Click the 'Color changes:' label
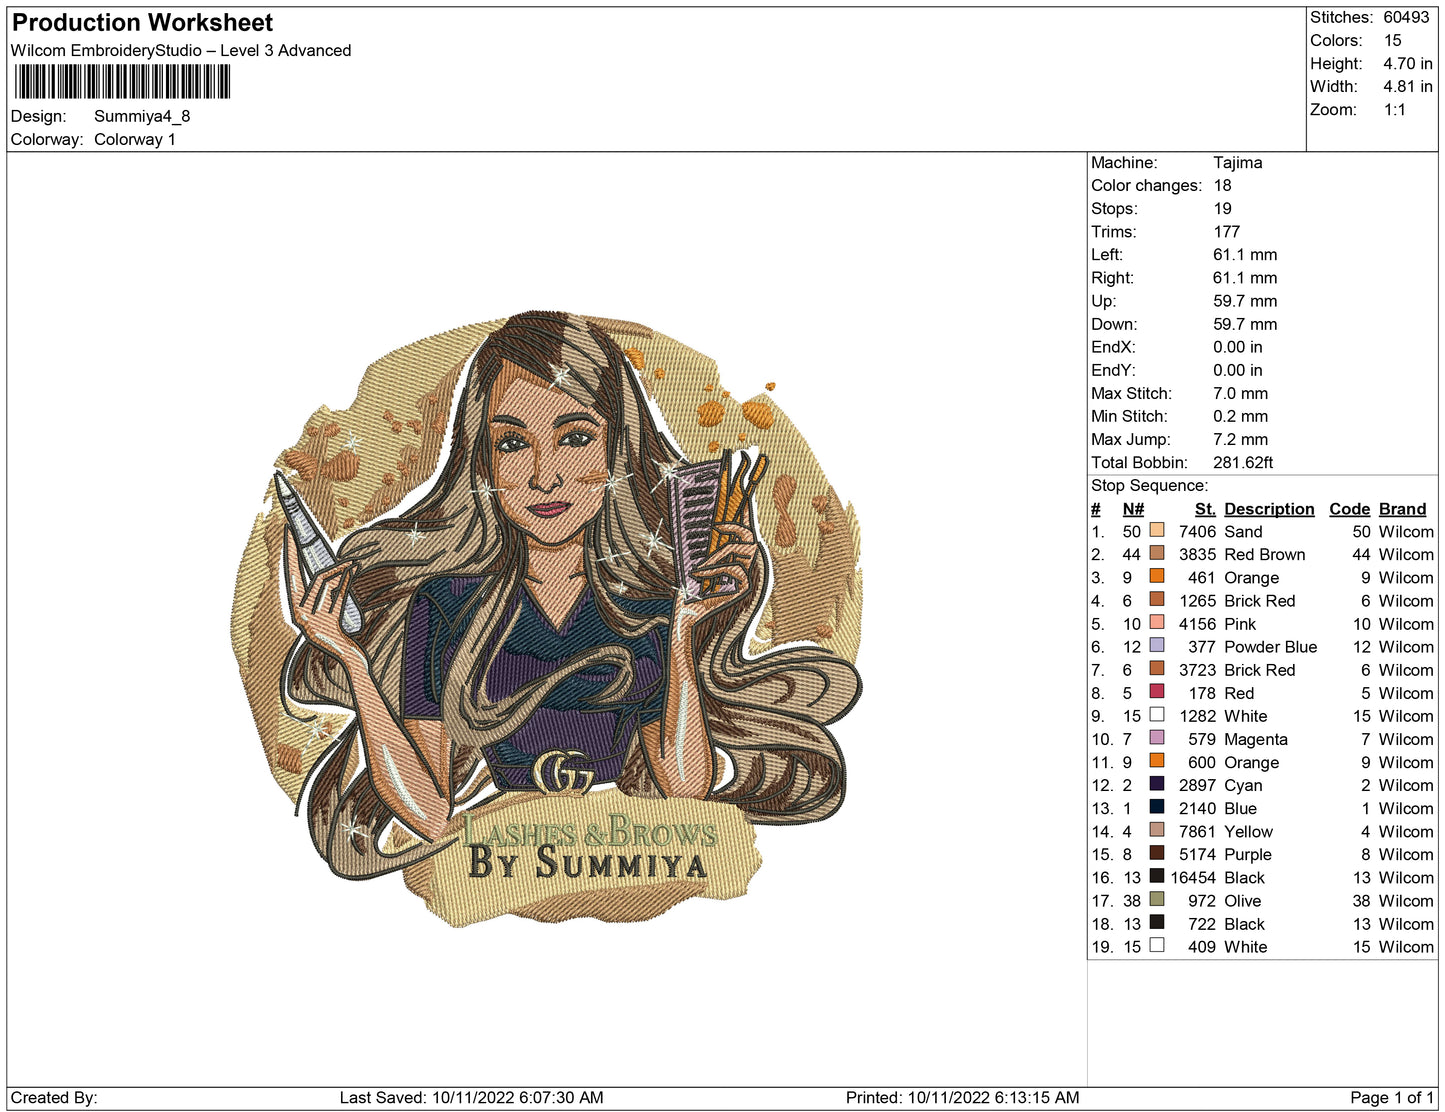1445x1112 pixels. point(1147,185)
